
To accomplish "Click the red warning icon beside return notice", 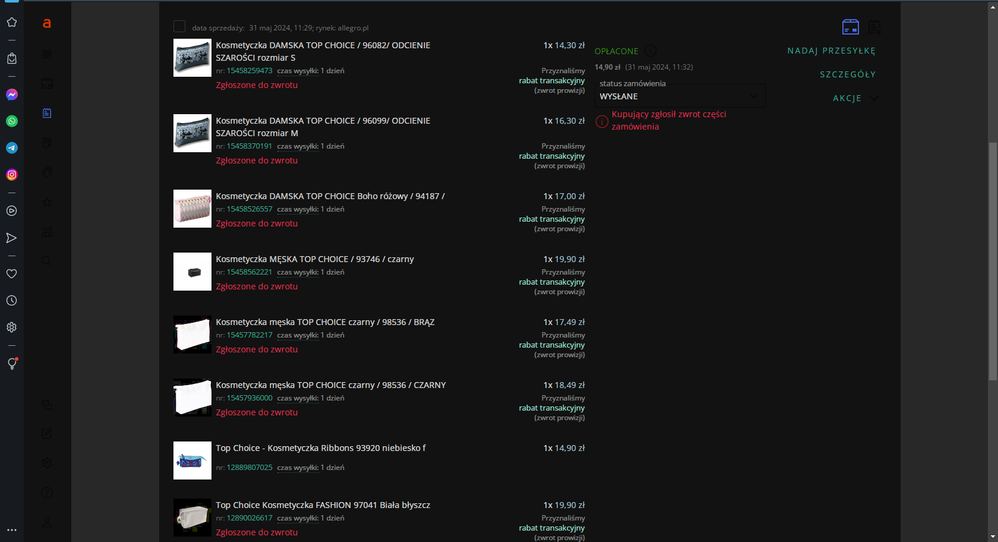I will coord(601,121).
